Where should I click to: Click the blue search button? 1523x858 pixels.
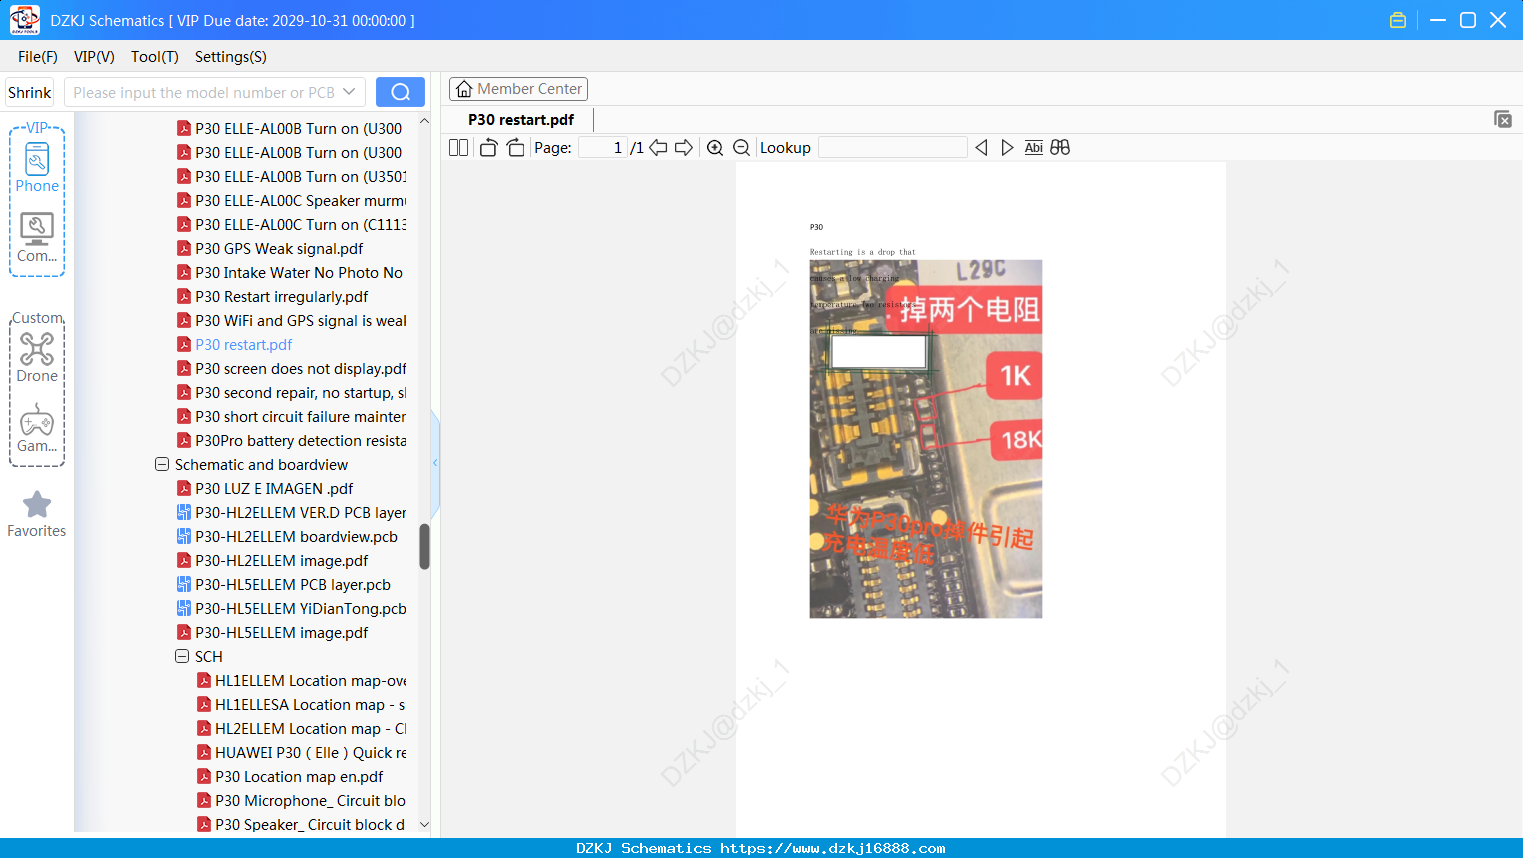[400, 92]
